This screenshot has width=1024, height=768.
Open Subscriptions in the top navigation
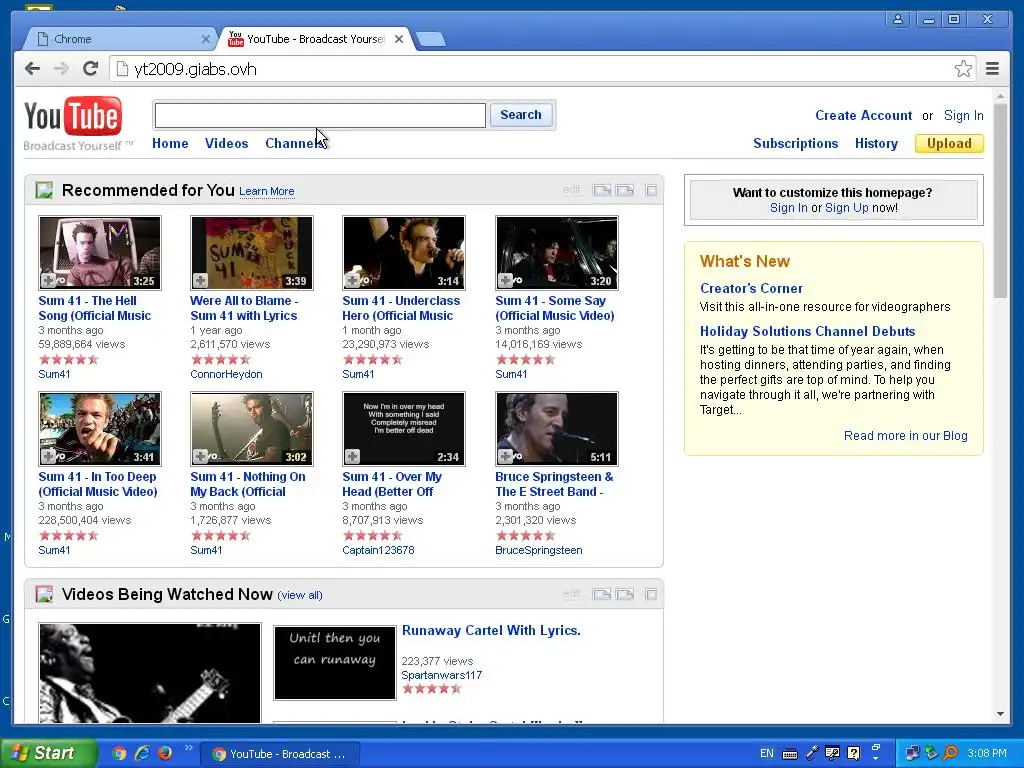(x=795, y=143)
